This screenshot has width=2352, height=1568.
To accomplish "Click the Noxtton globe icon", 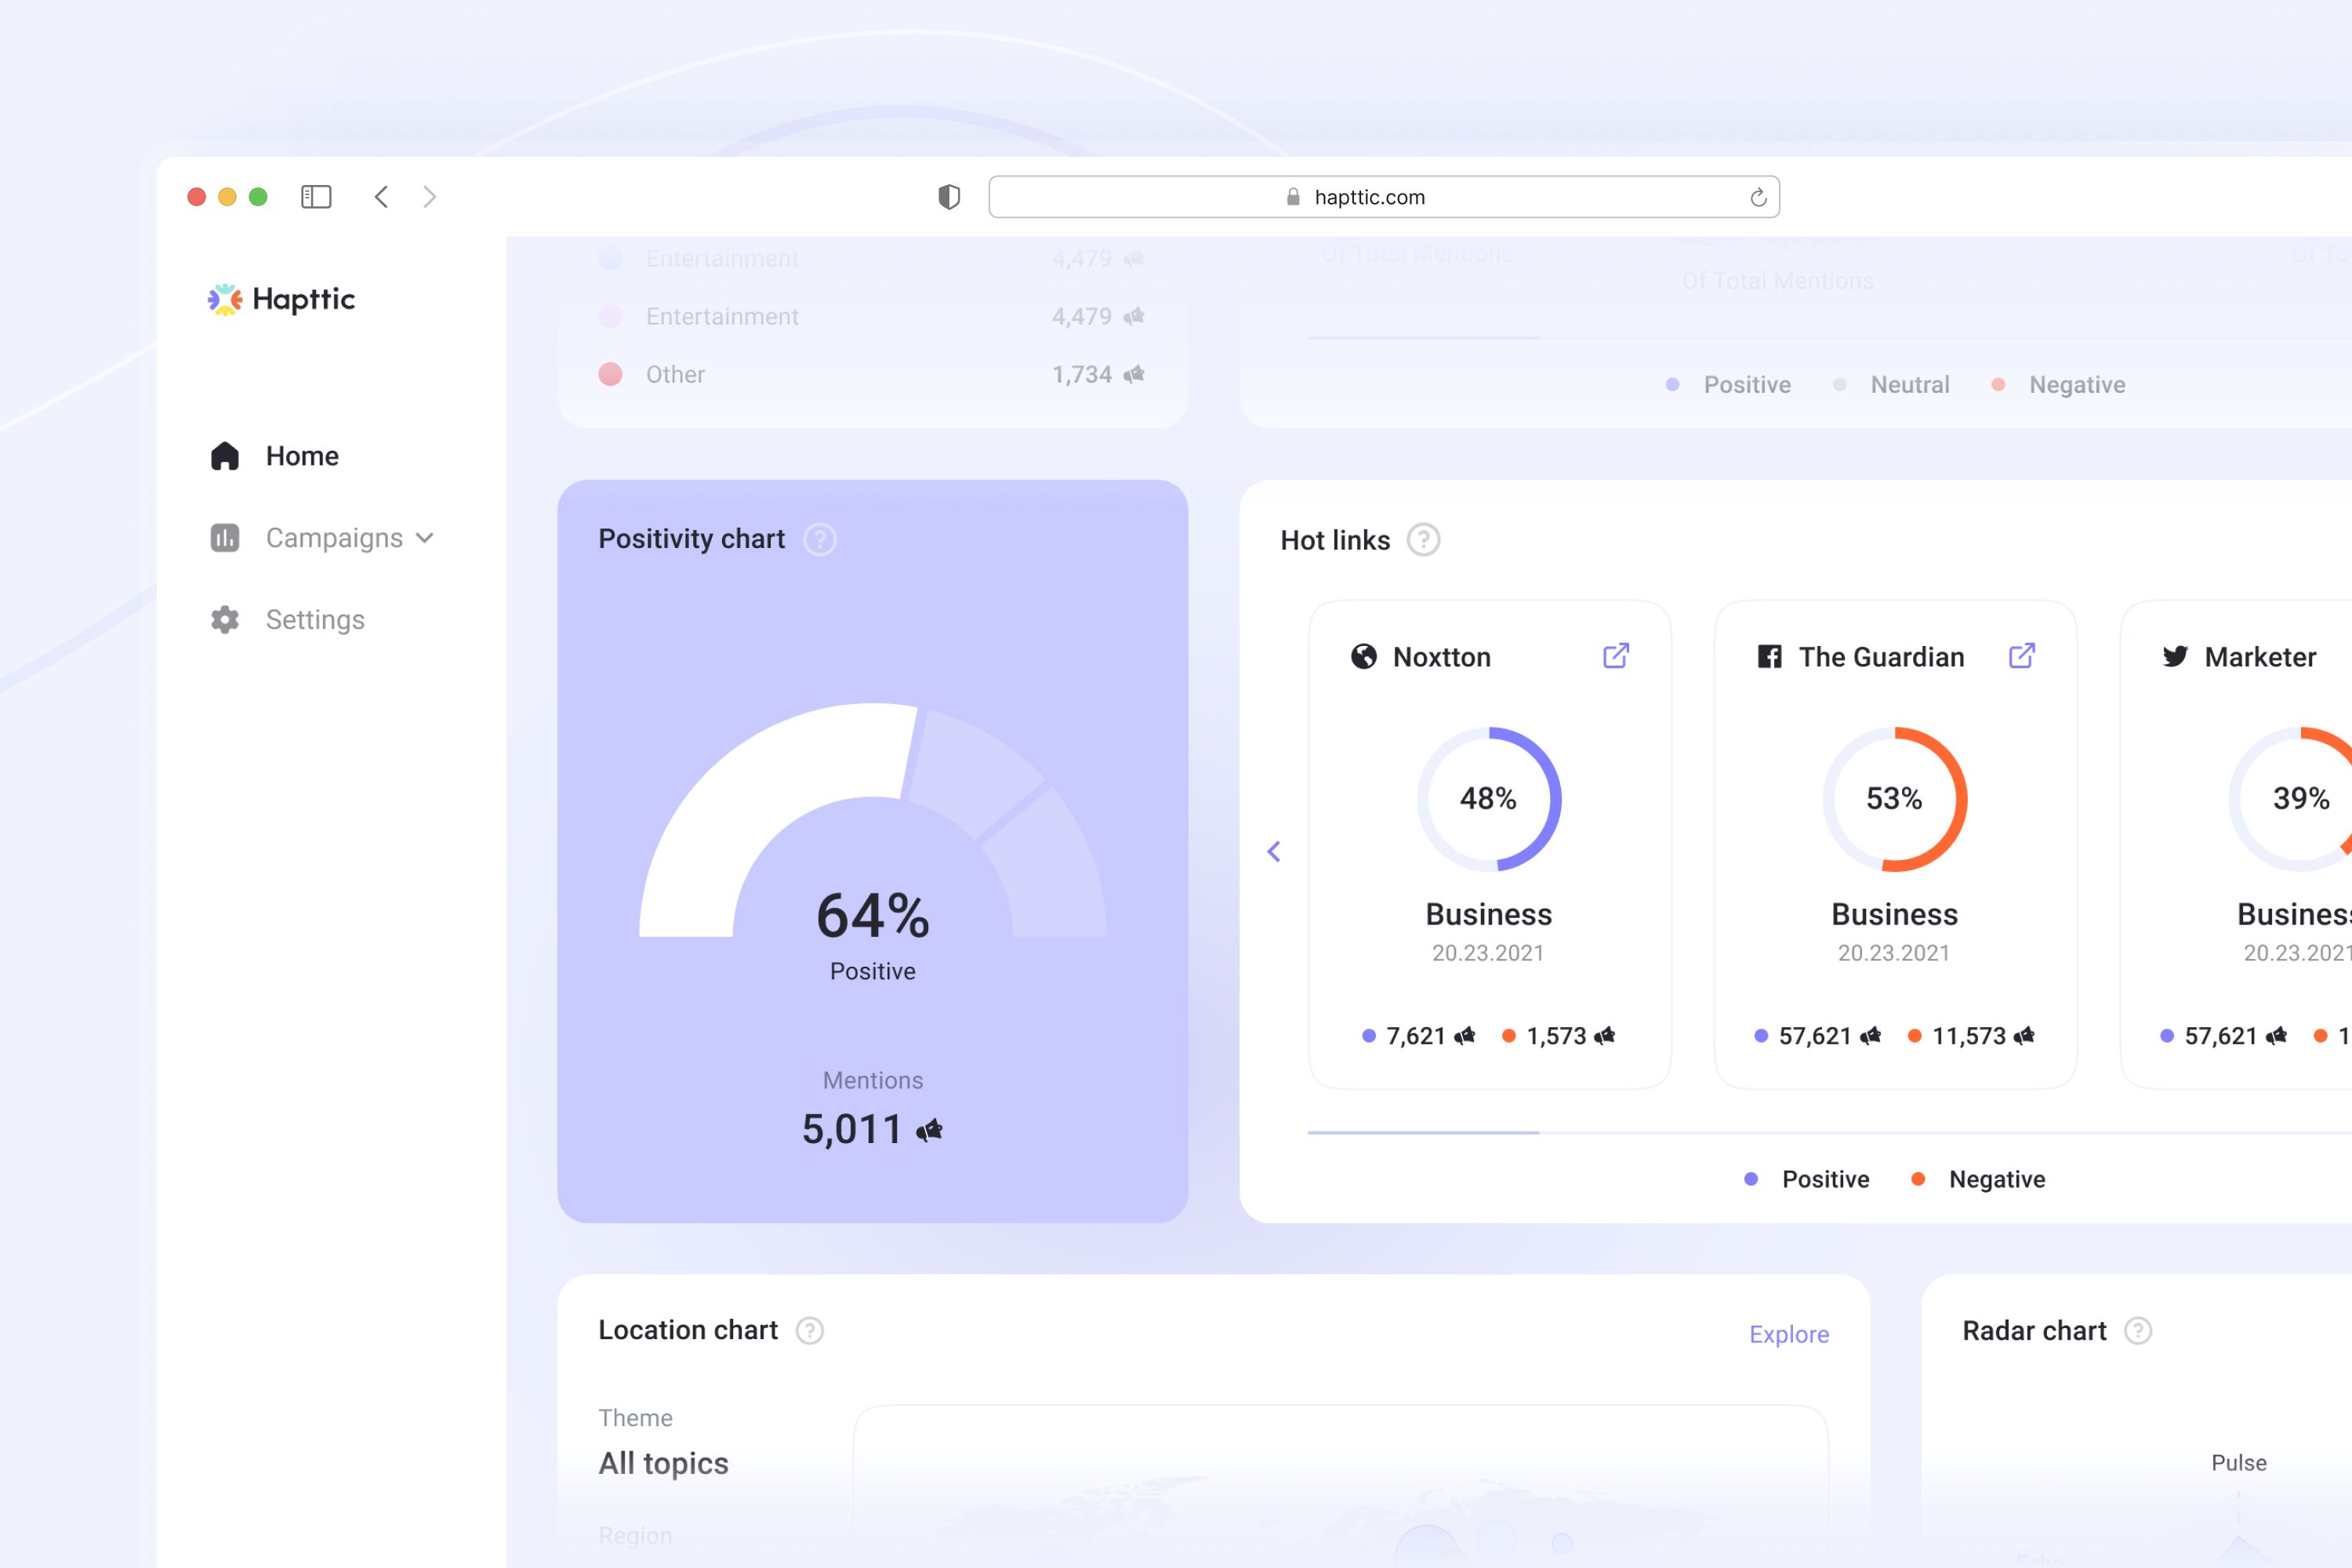I will point(1364,656).
